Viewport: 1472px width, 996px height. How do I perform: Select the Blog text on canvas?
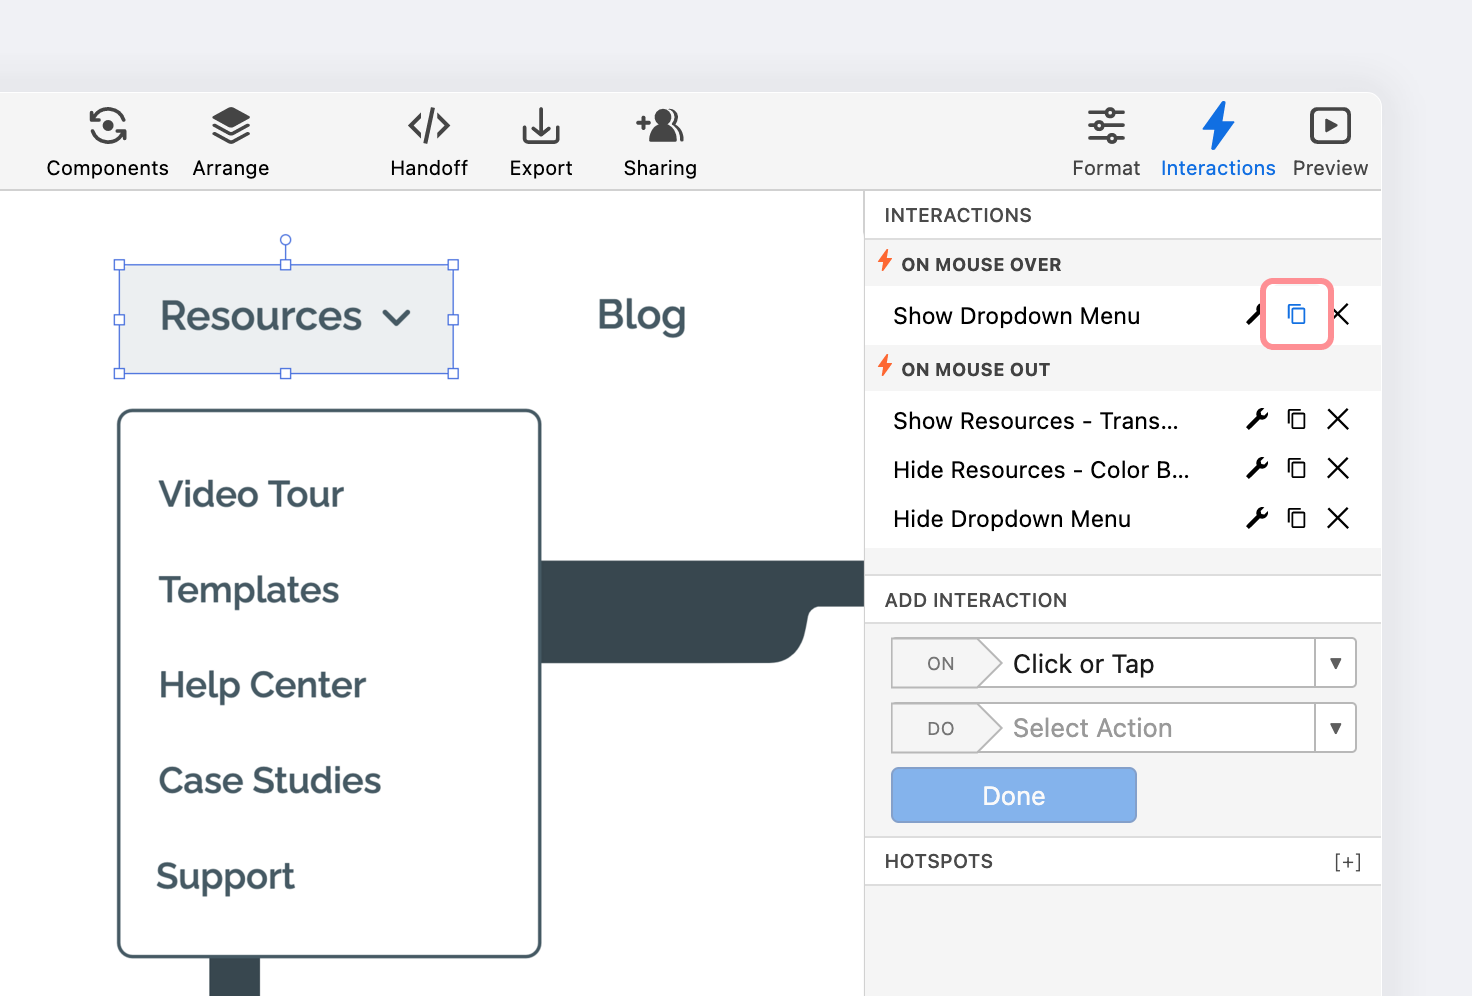coord(641,315)
